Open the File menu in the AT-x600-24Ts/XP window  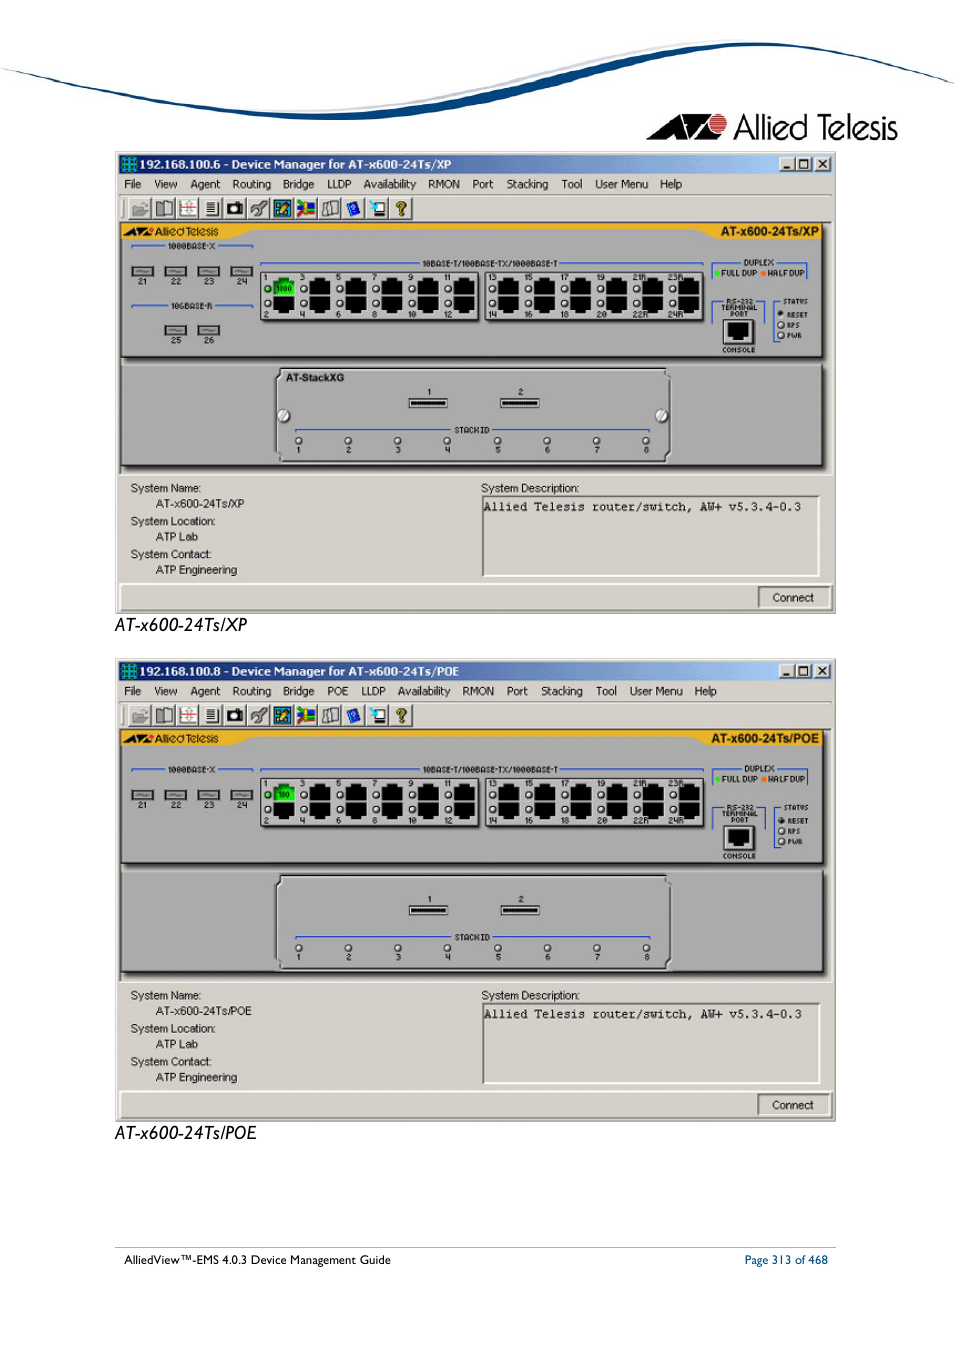click(132, 184)
